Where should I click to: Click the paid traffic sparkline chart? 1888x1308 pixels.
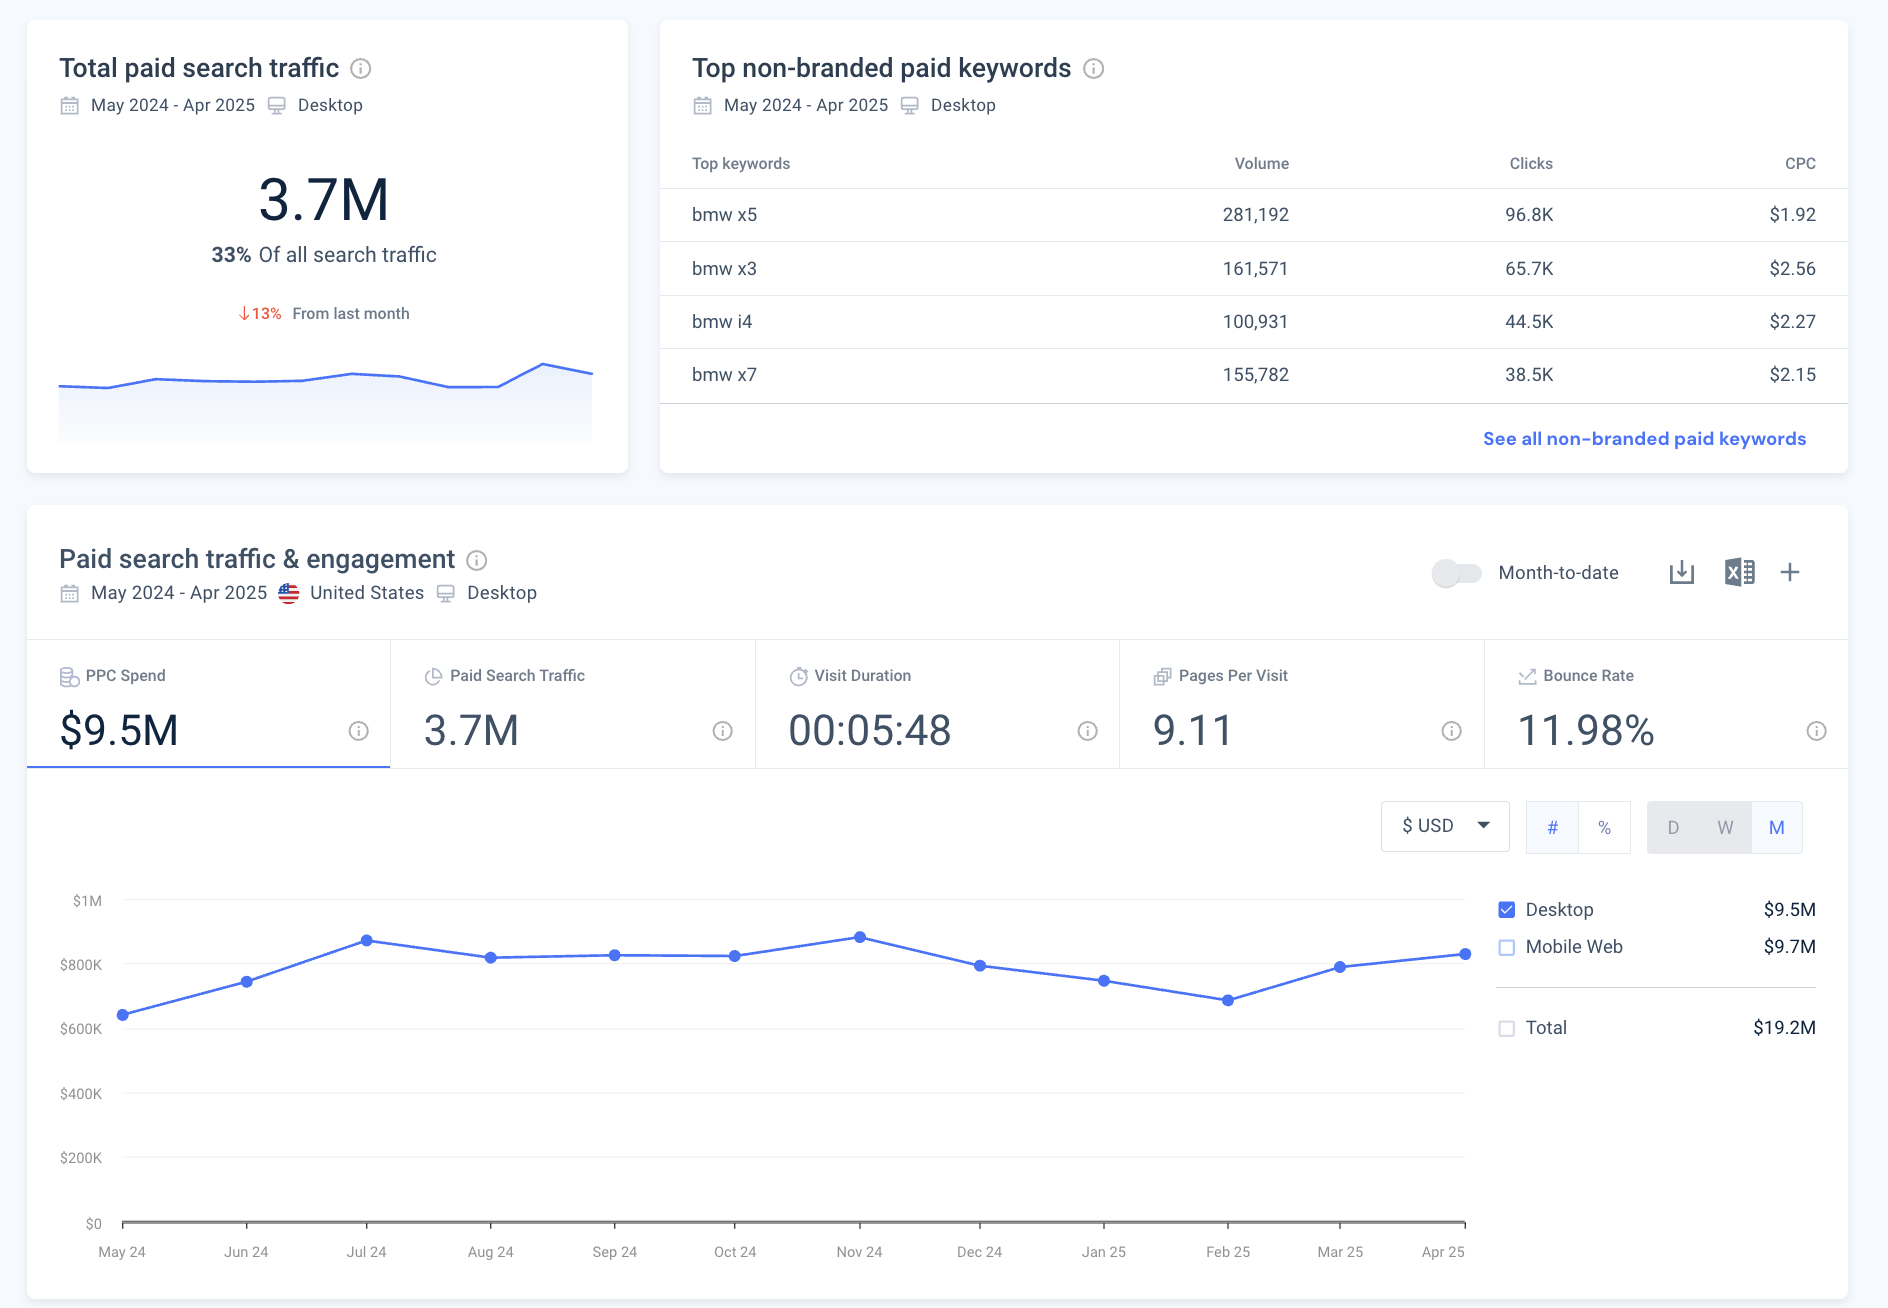click(326, 402)
